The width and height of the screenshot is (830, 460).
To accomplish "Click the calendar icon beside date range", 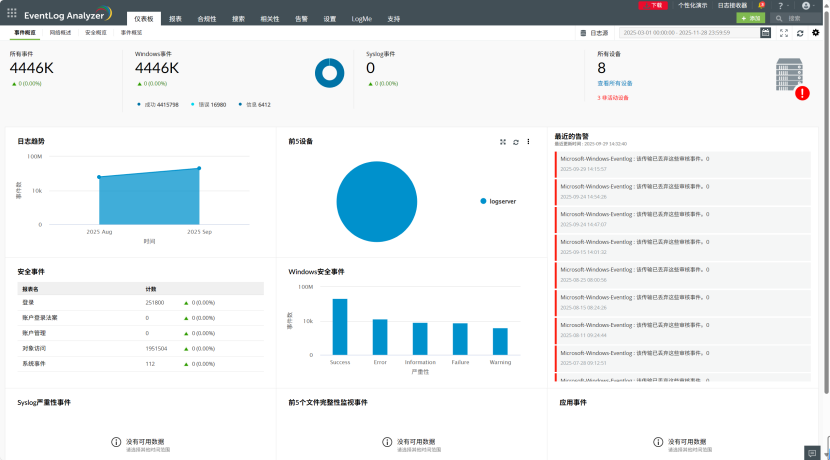I will pyautogui.click(x=766, y=32).
